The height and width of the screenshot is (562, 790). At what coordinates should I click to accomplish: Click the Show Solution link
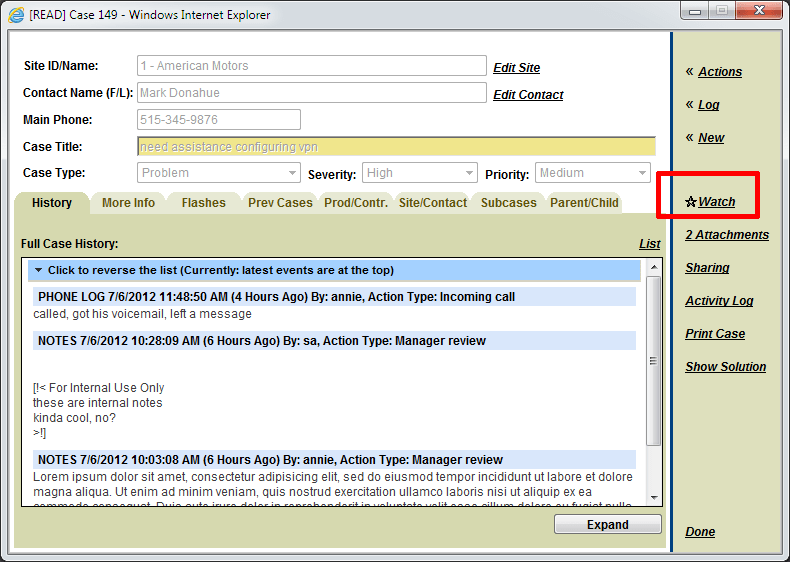(x=726, y=367)
